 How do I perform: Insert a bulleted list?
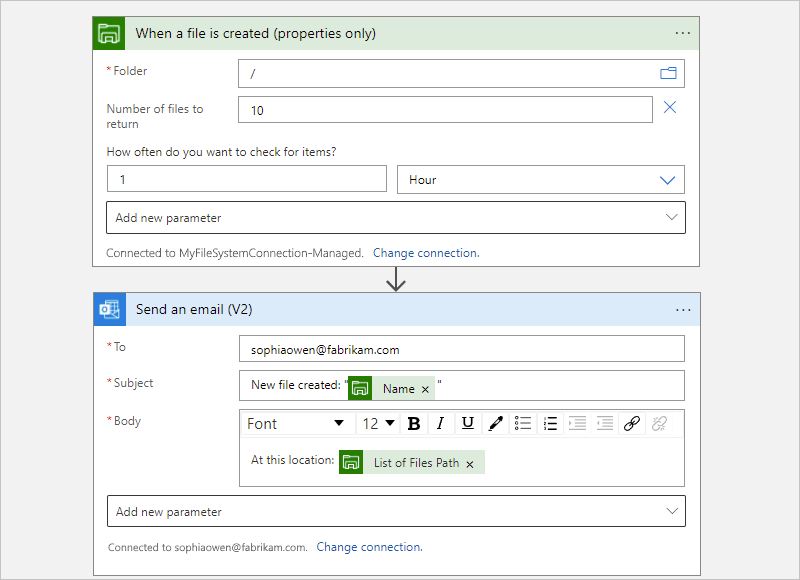coord(523,424)
